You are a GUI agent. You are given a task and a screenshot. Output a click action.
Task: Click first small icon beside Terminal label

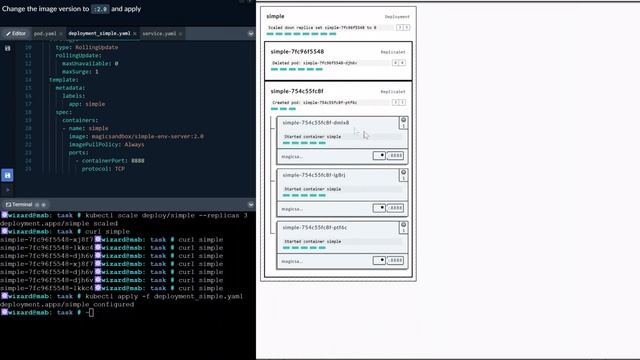(37, 204)
